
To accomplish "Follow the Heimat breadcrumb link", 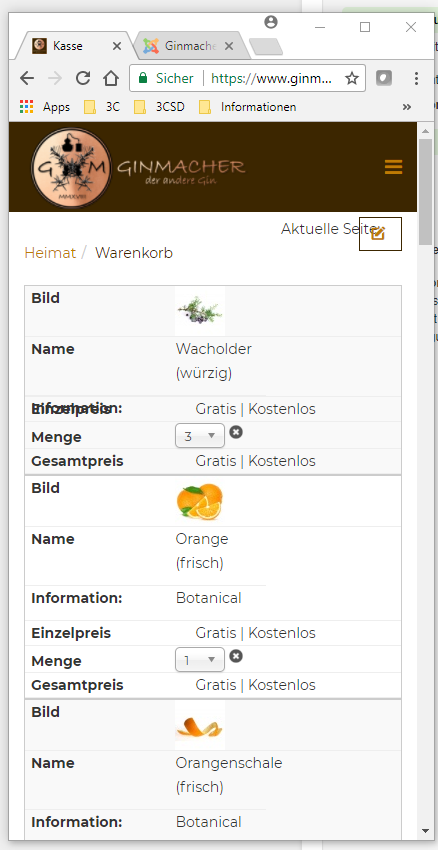I will coord(50,253).
